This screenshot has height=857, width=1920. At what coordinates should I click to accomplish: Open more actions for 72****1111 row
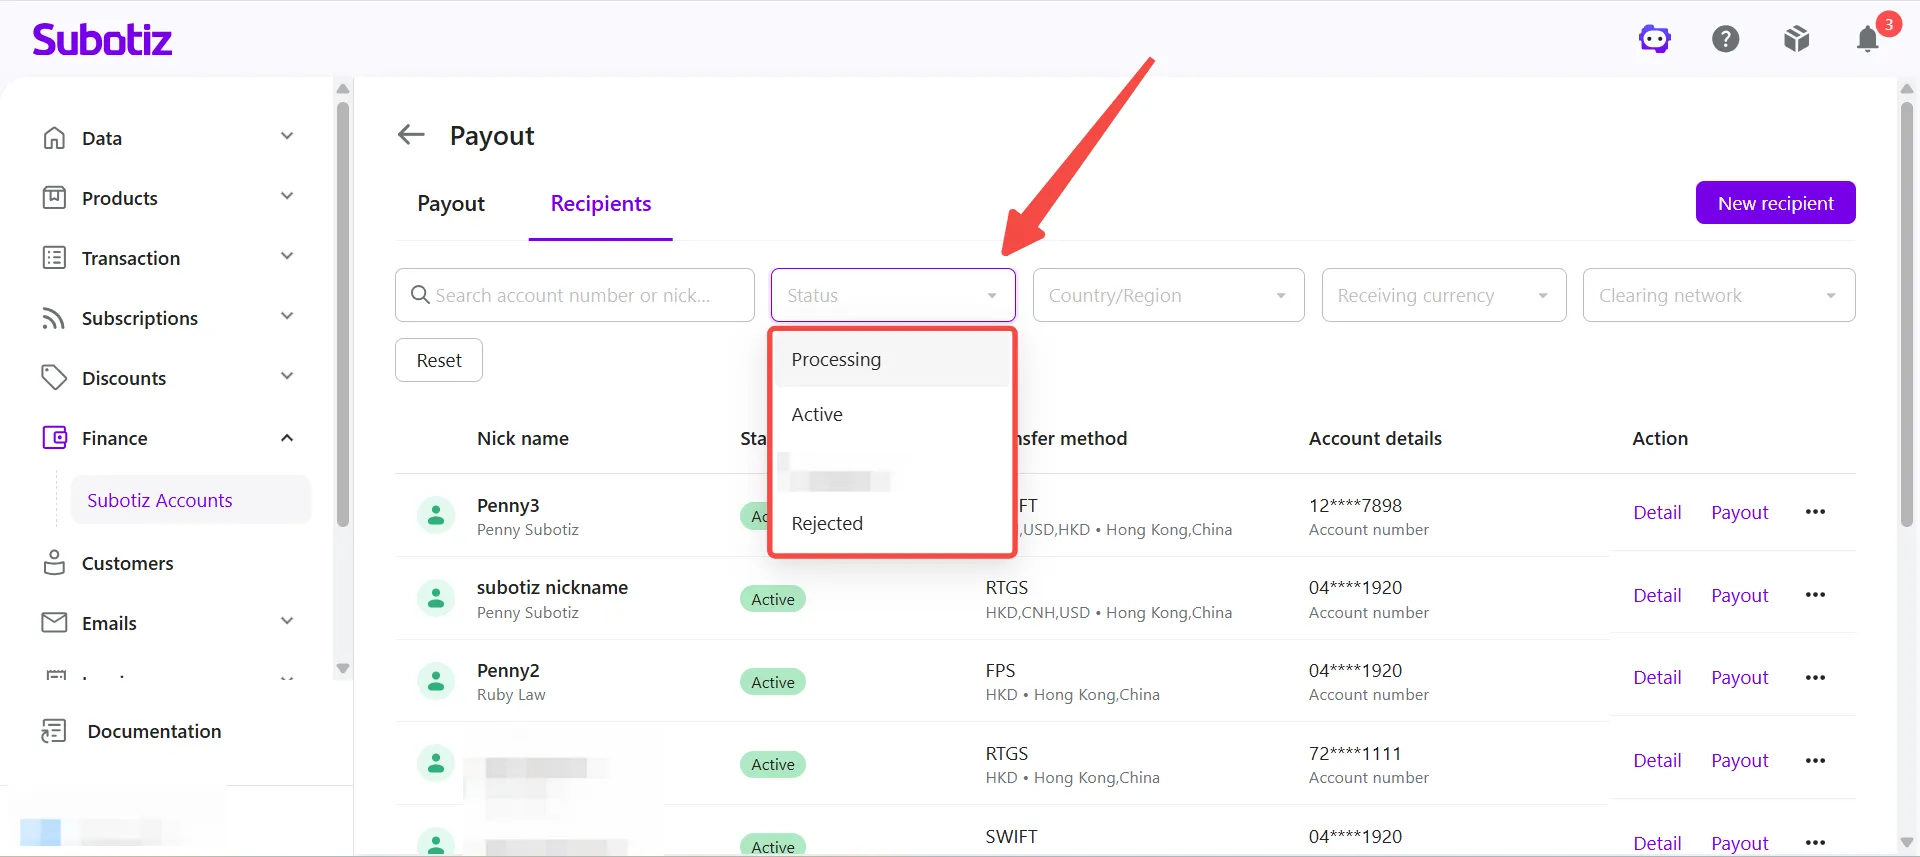click(1816, 761)
